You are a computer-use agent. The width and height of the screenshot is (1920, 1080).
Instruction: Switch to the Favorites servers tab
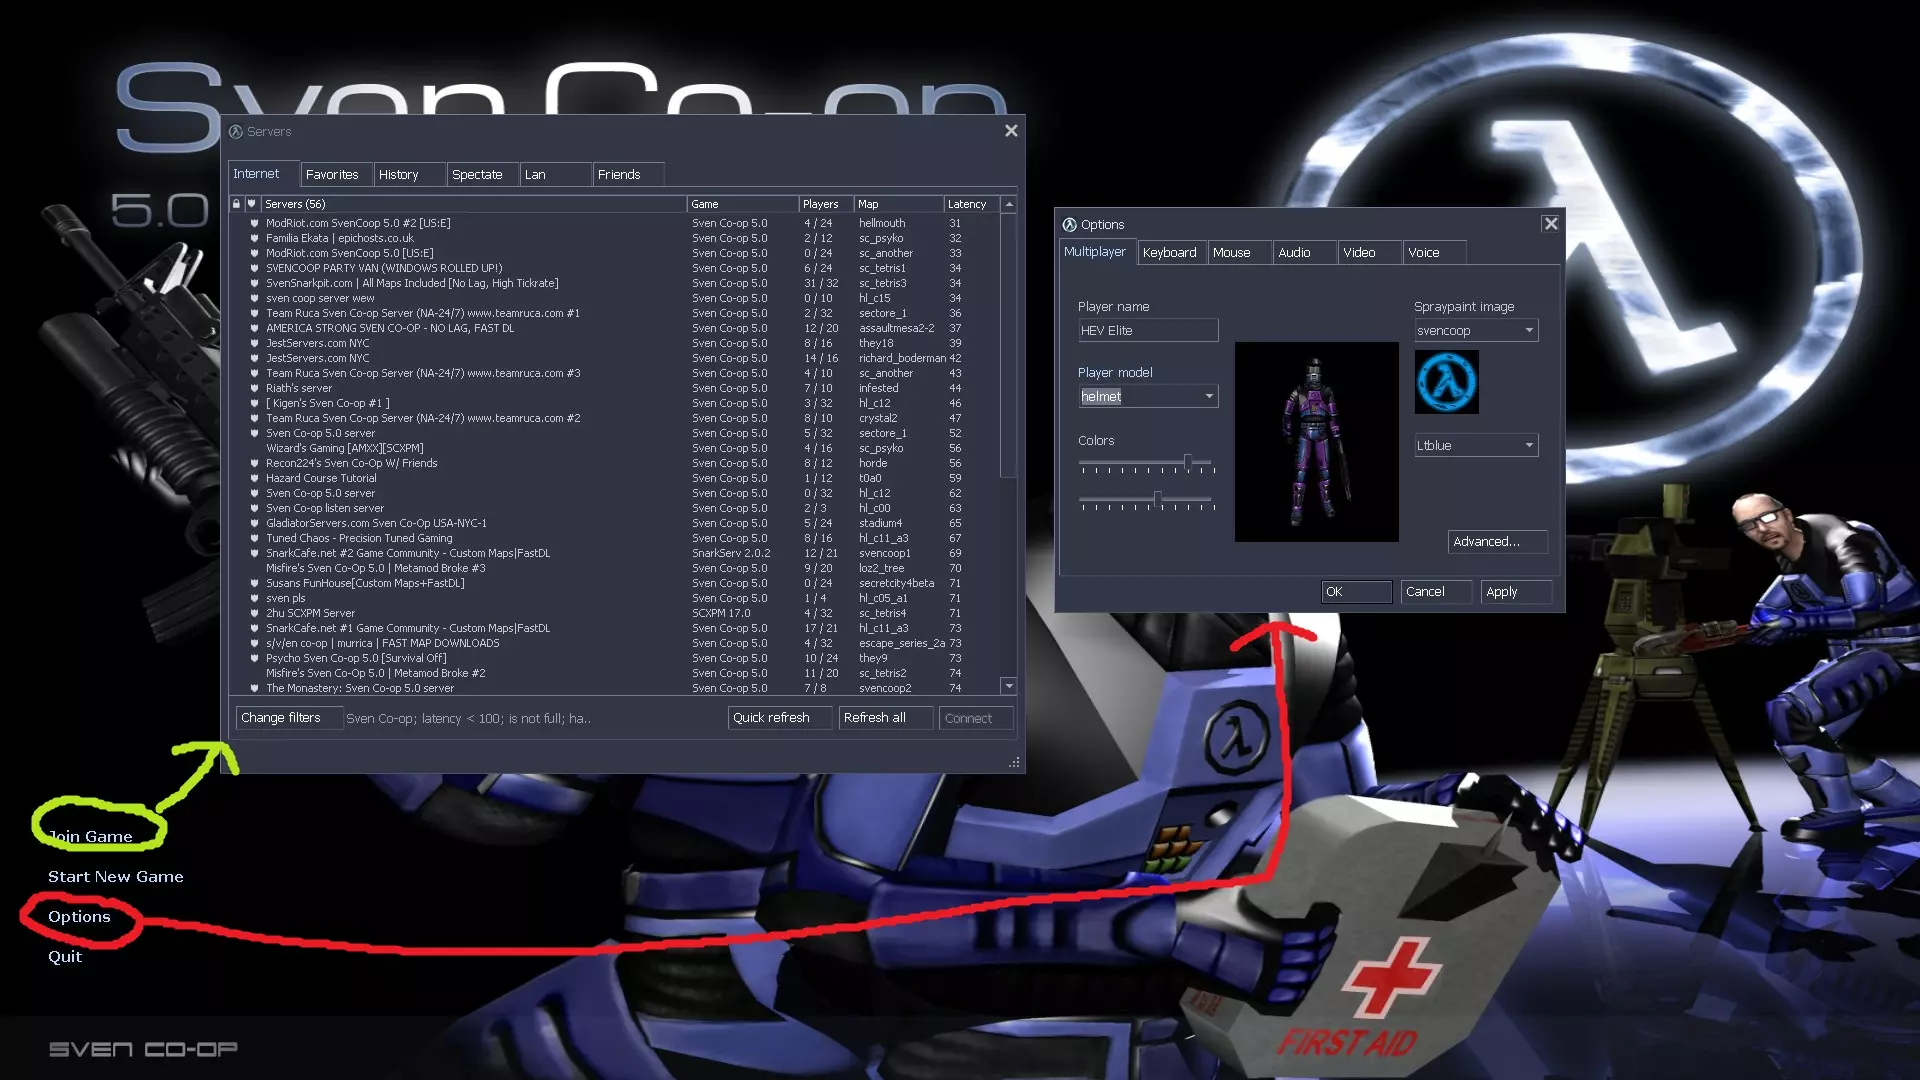(332, 175)
